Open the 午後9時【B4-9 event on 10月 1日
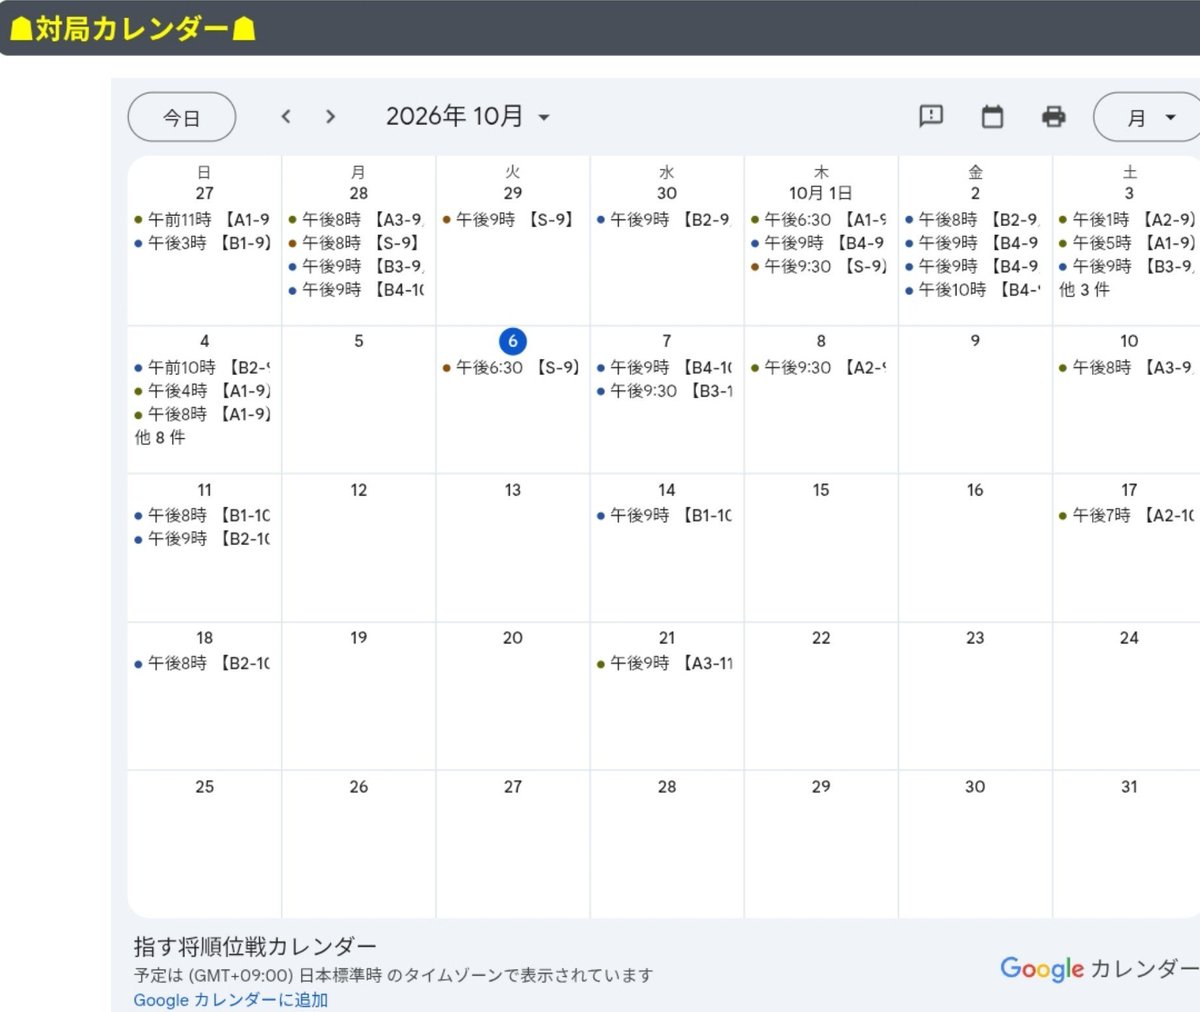The image size is (1200, 1012). point(820,243)
